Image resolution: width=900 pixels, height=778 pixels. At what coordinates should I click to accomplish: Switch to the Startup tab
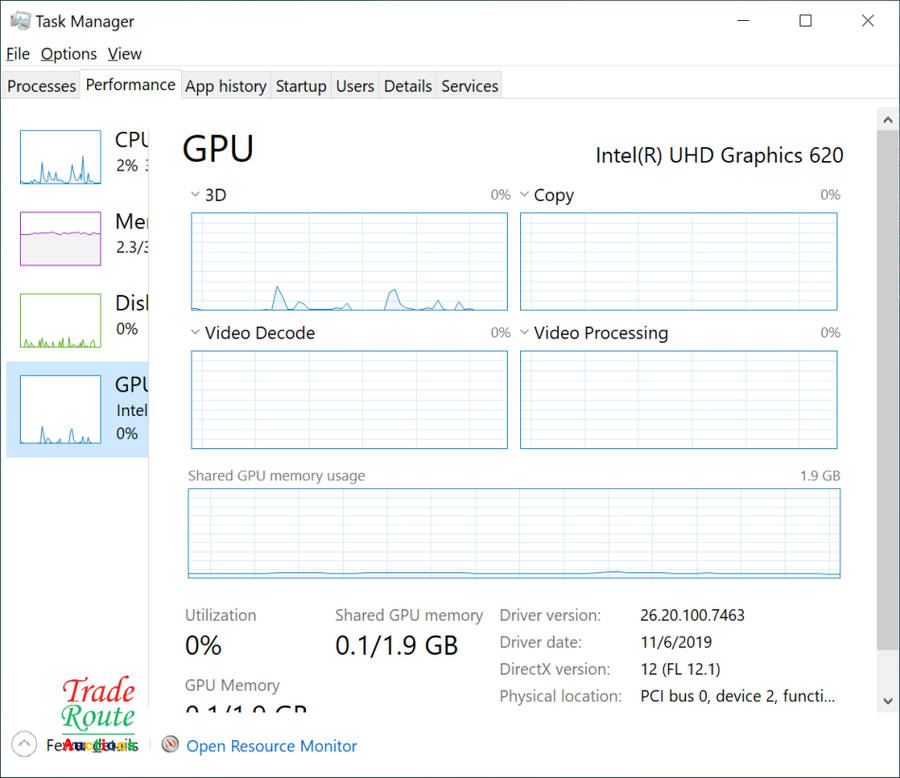pos(301,86)
